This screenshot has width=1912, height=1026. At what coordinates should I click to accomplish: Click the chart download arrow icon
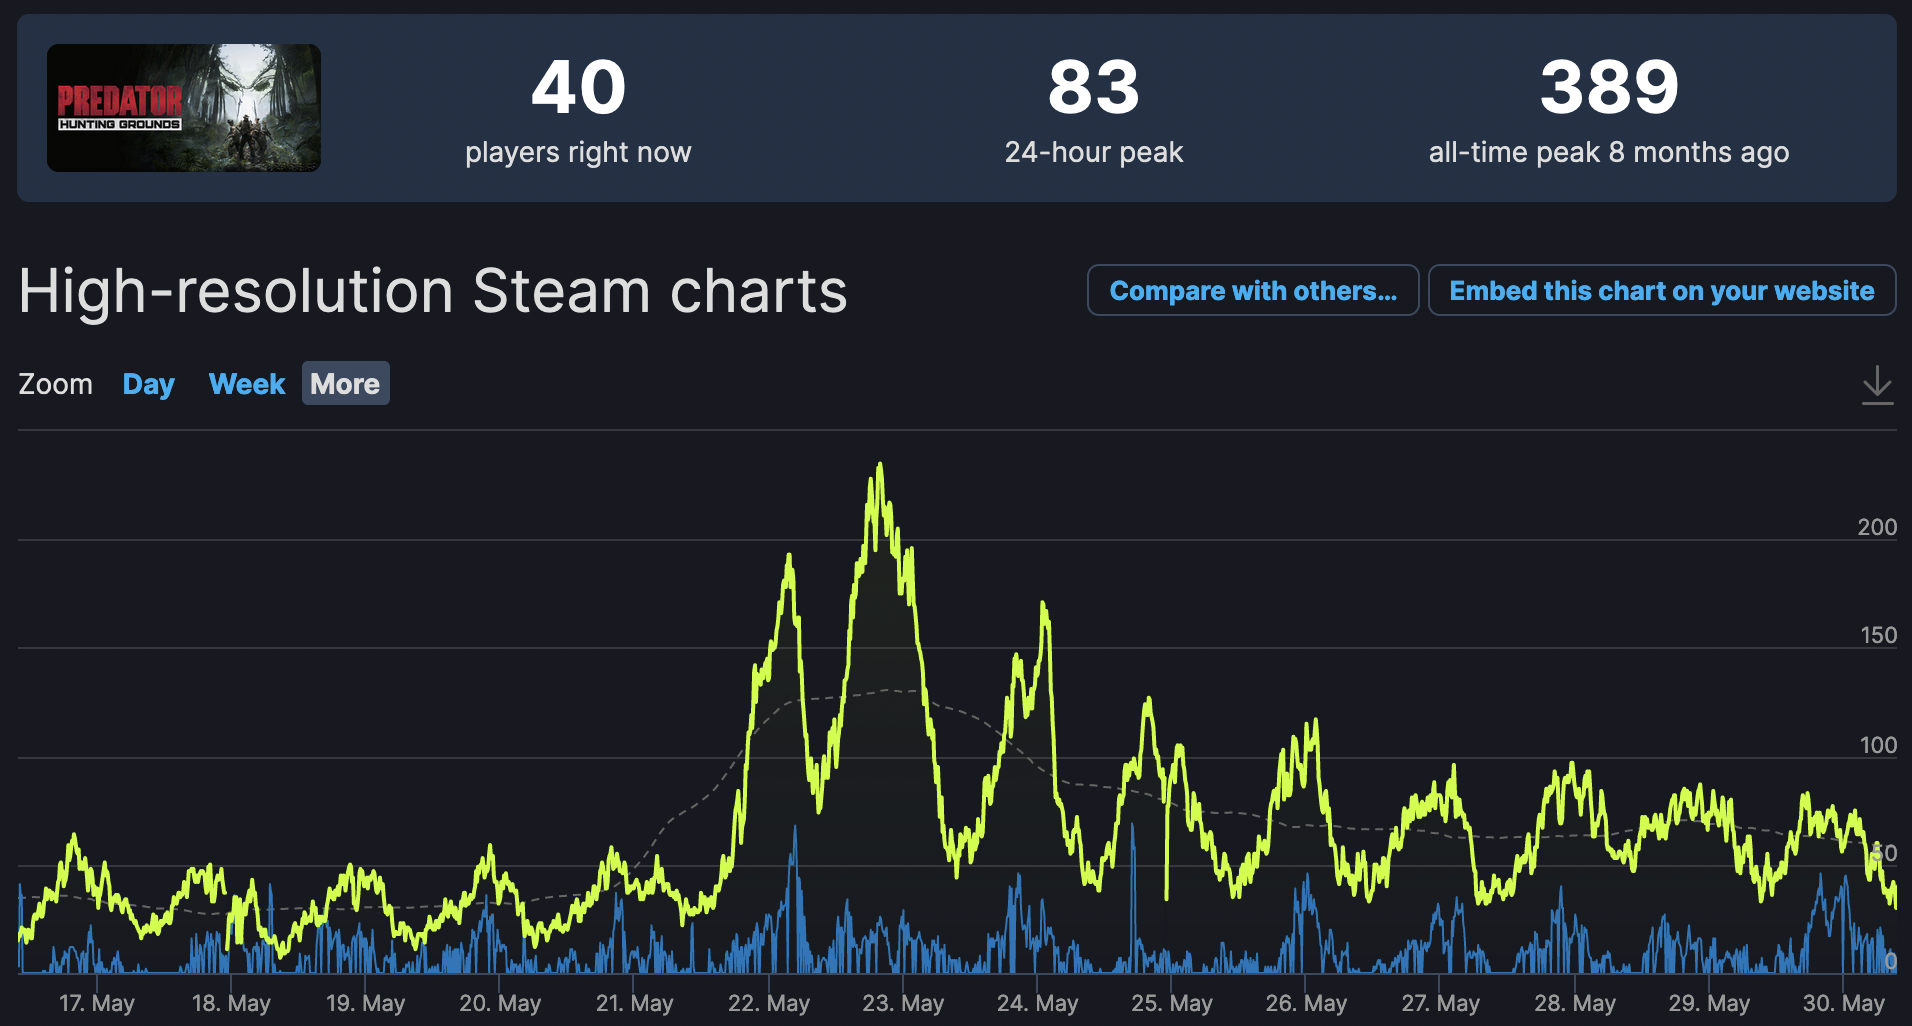coord(1877,385)
